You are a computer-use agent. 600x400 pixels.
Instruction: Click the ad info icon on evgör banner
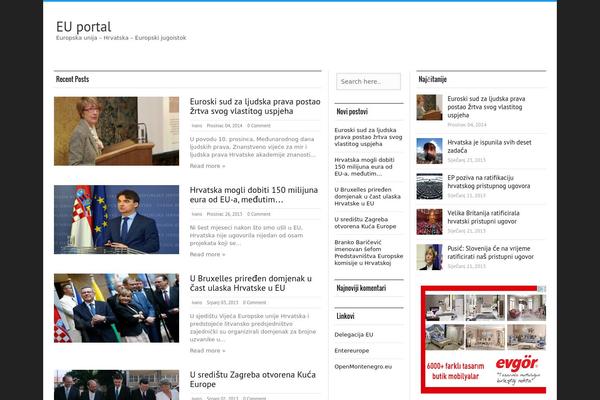pos(542,289)
